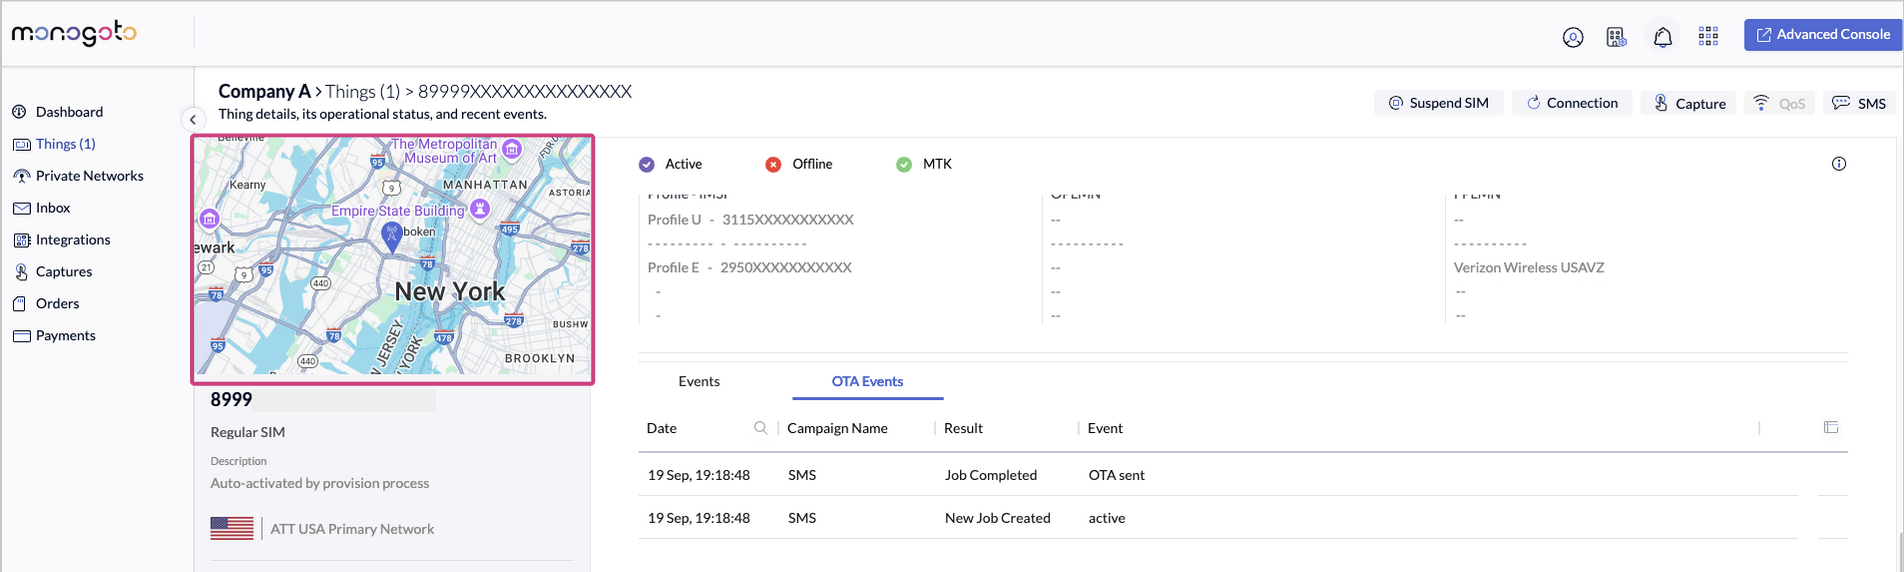Open the apps grid icon
Image resolution: width=1904 pixels, height=572 pixels.
tap(1708, 37)
